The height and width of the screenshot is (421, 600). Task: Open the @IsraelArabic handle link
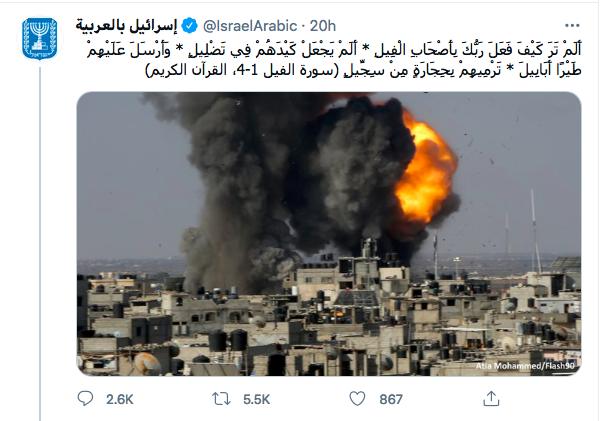(250, 26)
